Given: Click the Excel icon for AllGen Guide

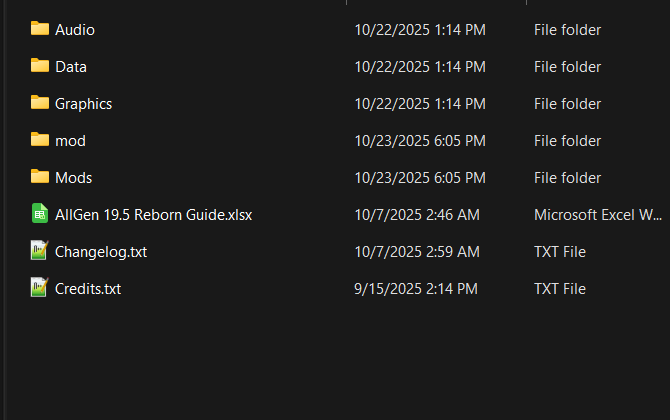Looking at the screenshot, I should (40, 214).
